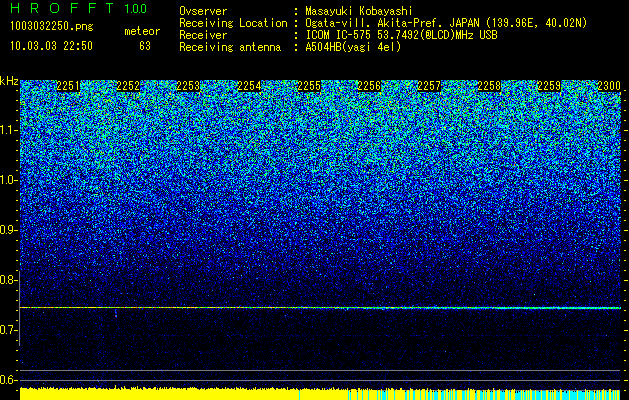Click the 0.8 frequency axis label
This screenshot has width=629, height=400.
[8, 280]
